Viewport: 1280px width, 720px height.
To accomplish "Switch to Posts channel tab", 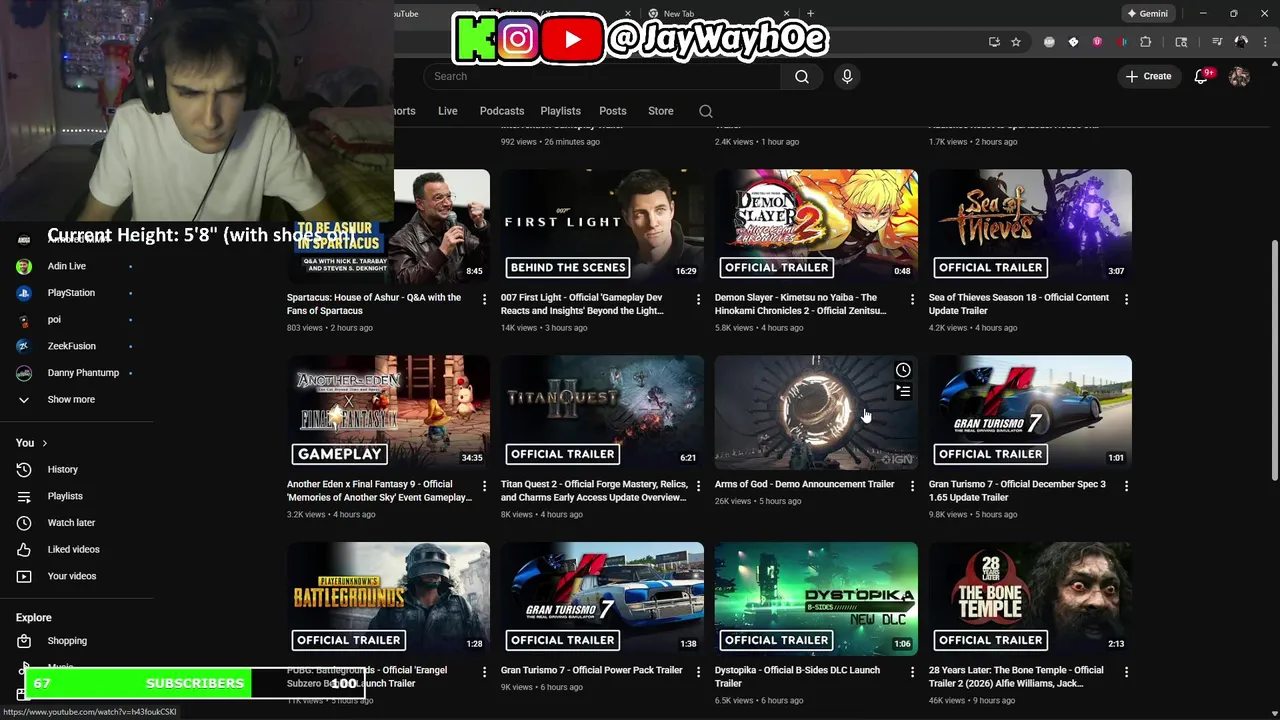I will [x=613, y=111].
